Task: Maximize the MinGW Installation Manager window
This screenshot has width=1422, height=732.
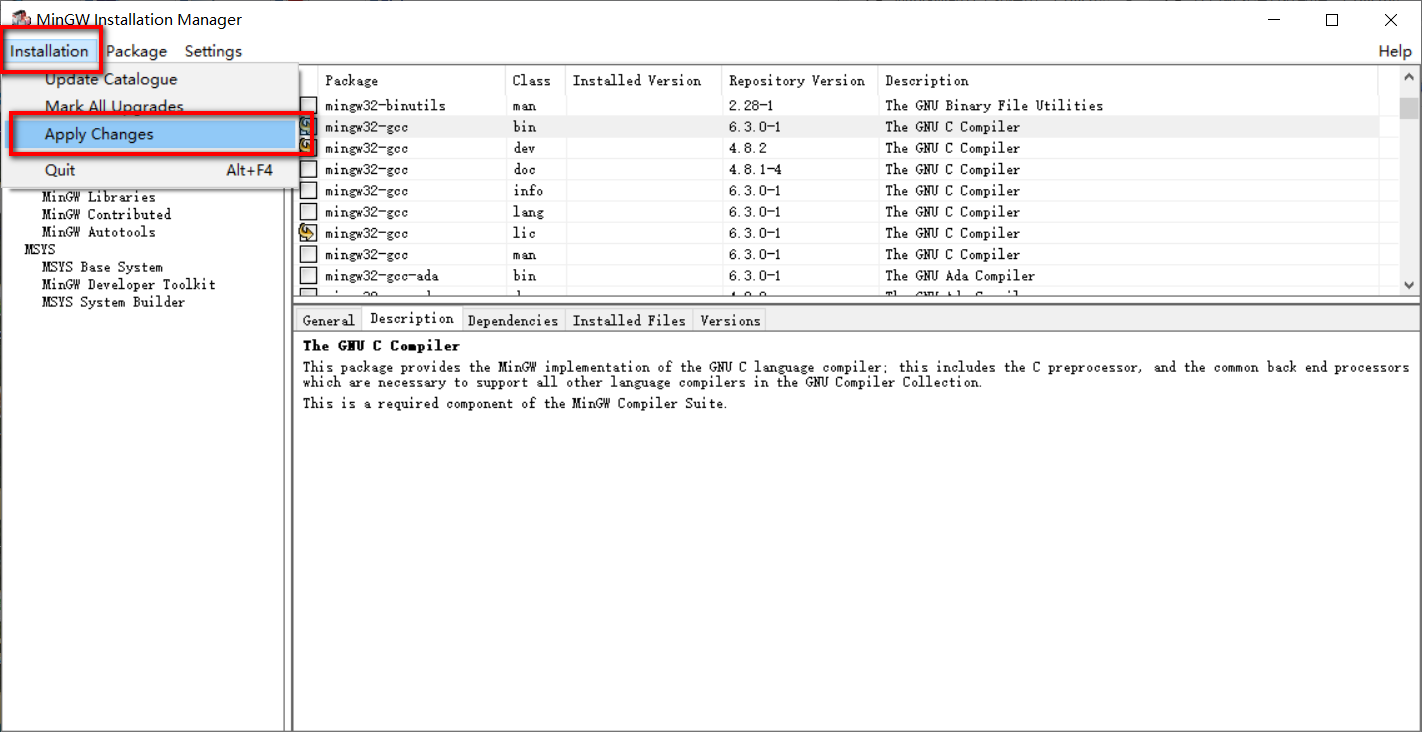Action: click(x=1332, y=20)
